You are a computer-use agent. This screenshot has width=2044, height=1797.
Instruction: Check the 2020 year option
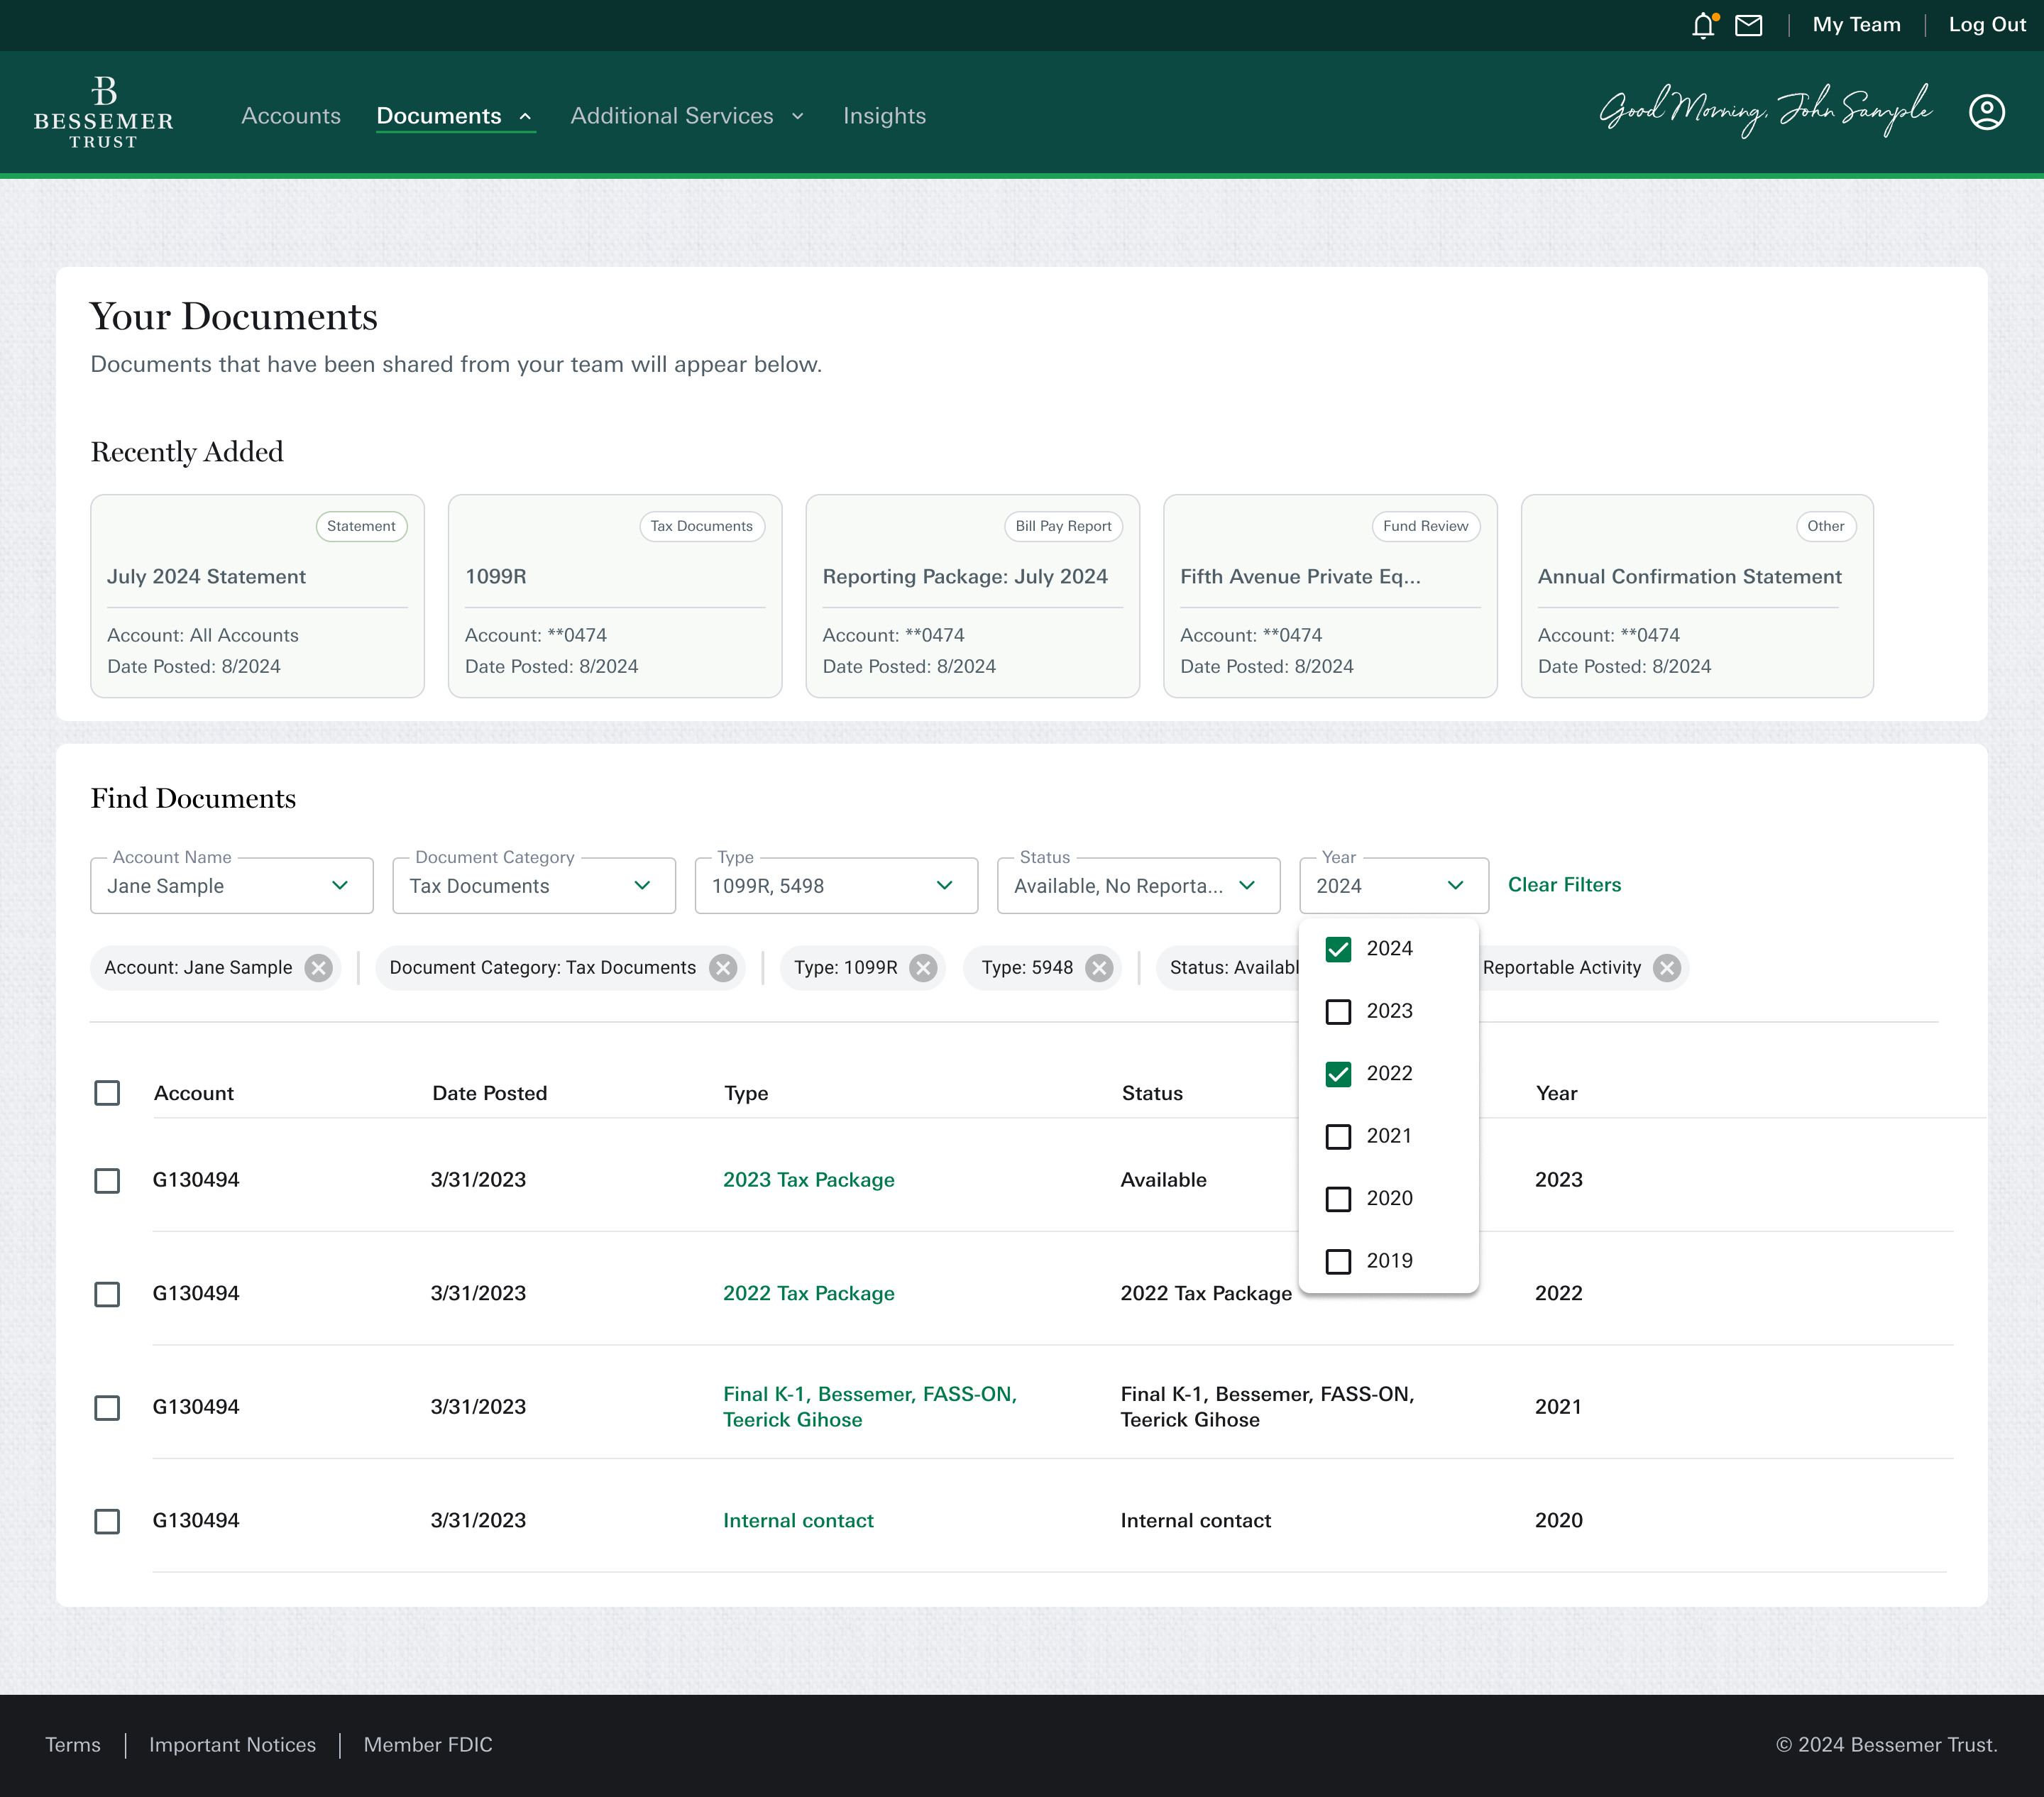(1338, 1199)
